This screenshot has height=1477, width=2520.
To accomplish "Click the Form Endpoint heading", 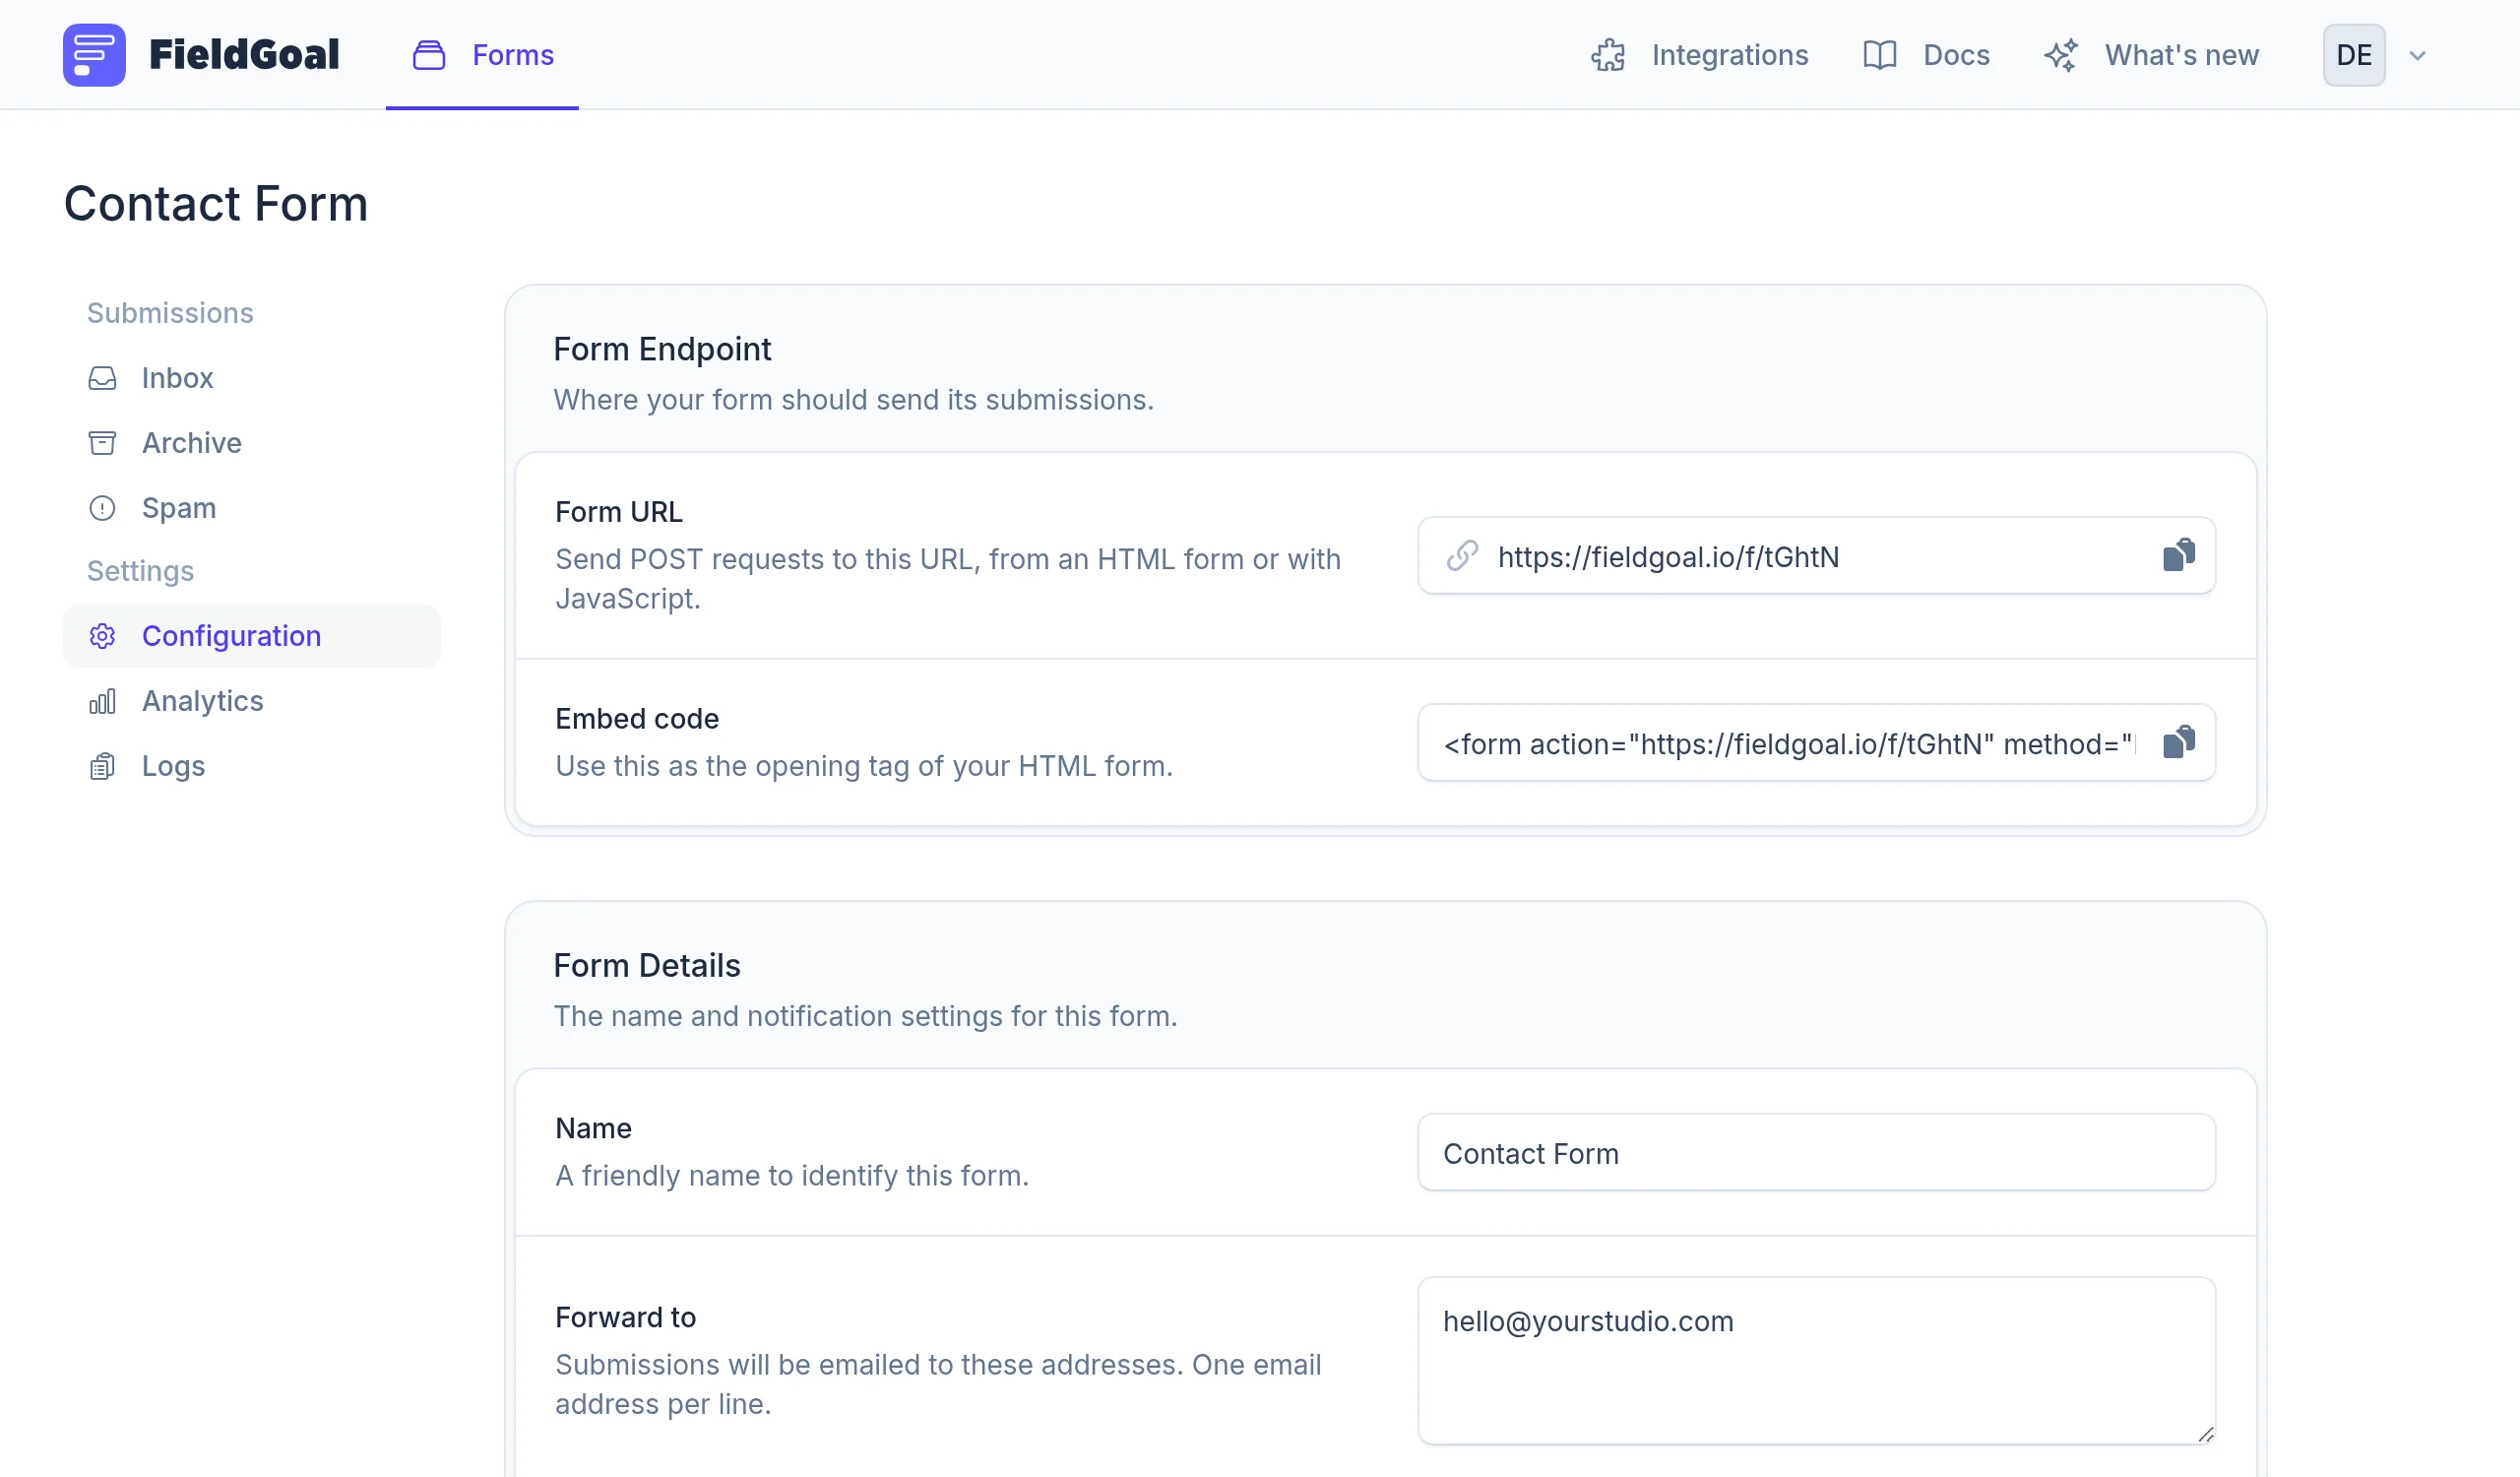I will 662,349.
